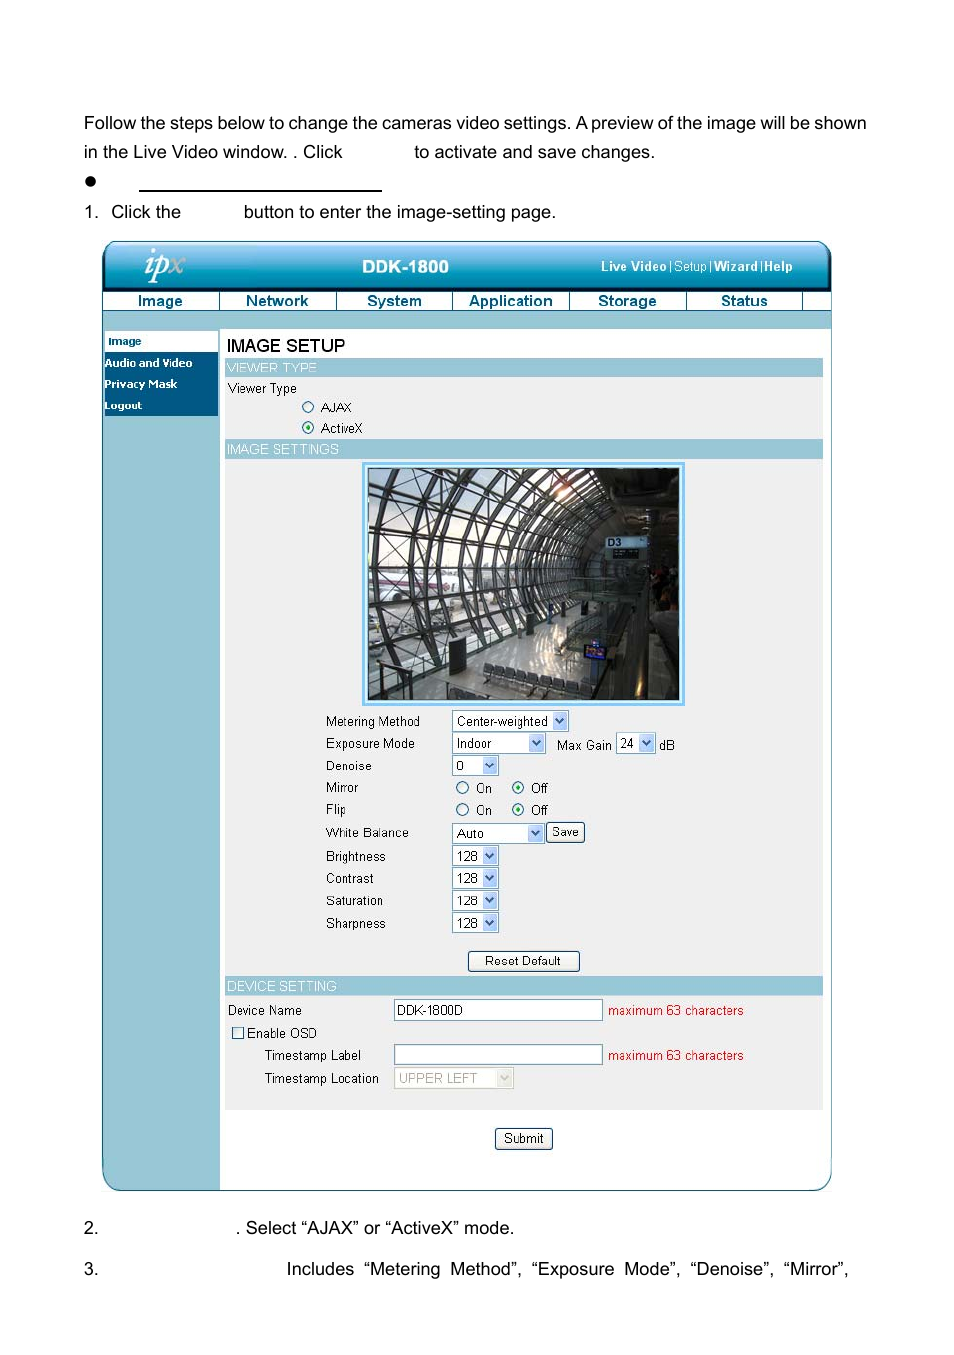Click the Device Name input field
Image resolution: width=954 pixels, height=1355 pixels.
coord(498,1010)
